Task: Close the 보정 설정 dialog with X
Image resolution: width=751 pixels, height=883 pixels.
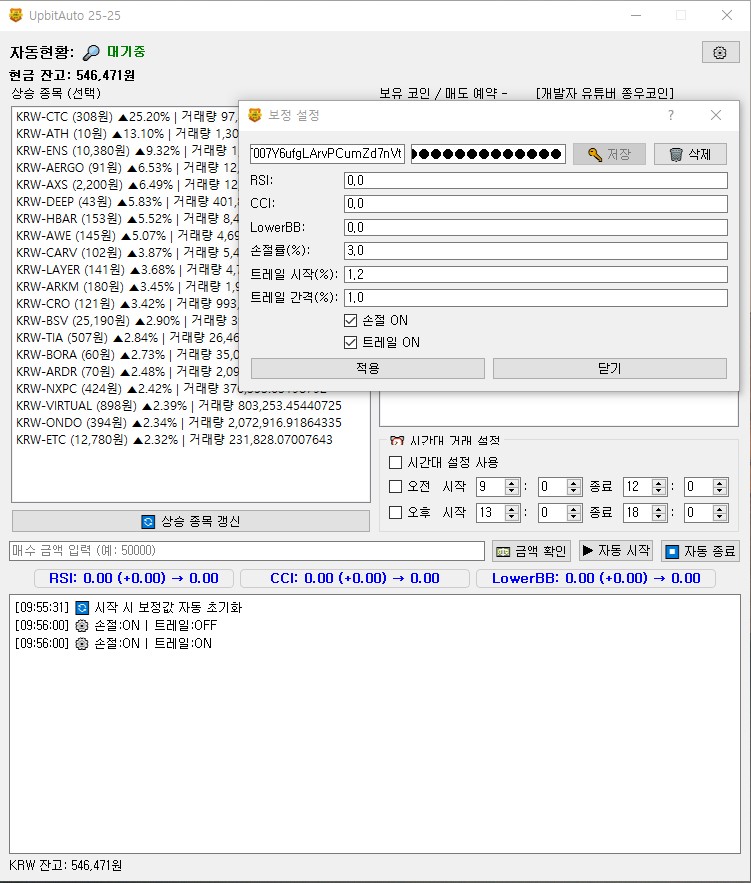Action: [716, 115]
